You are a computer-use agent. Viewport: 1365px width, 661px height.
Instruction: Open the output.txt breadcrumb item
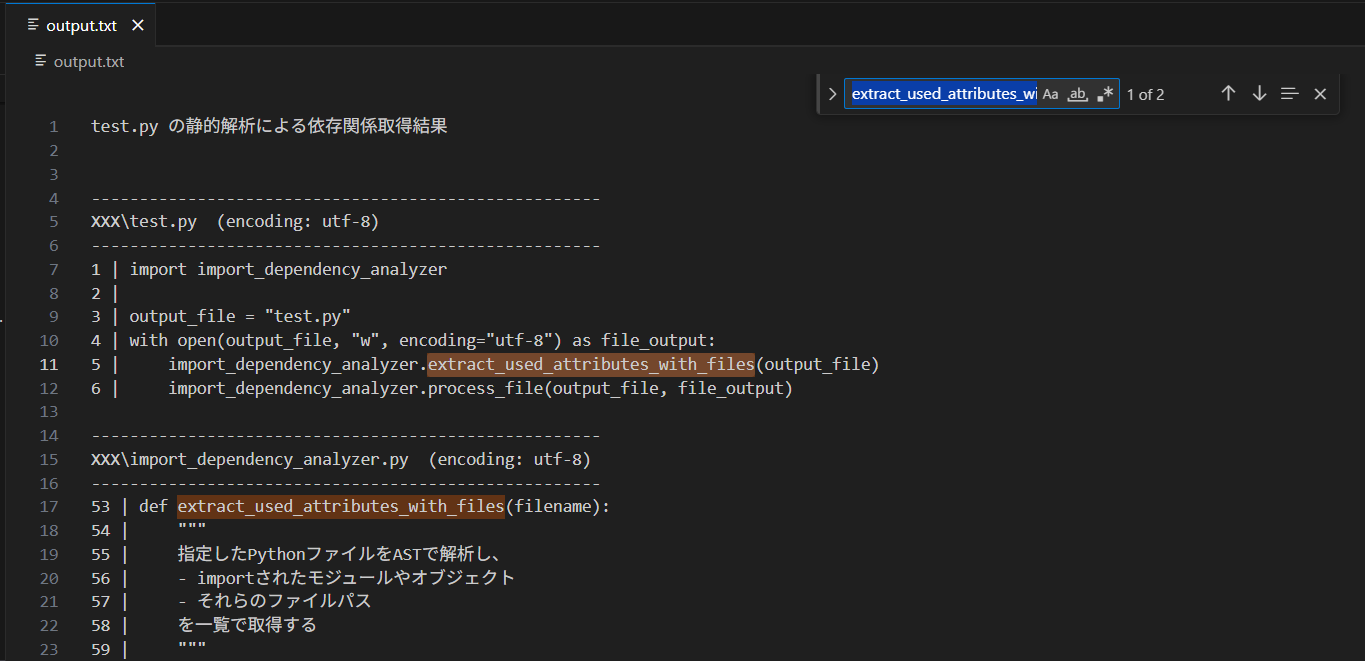pos(88,61)
